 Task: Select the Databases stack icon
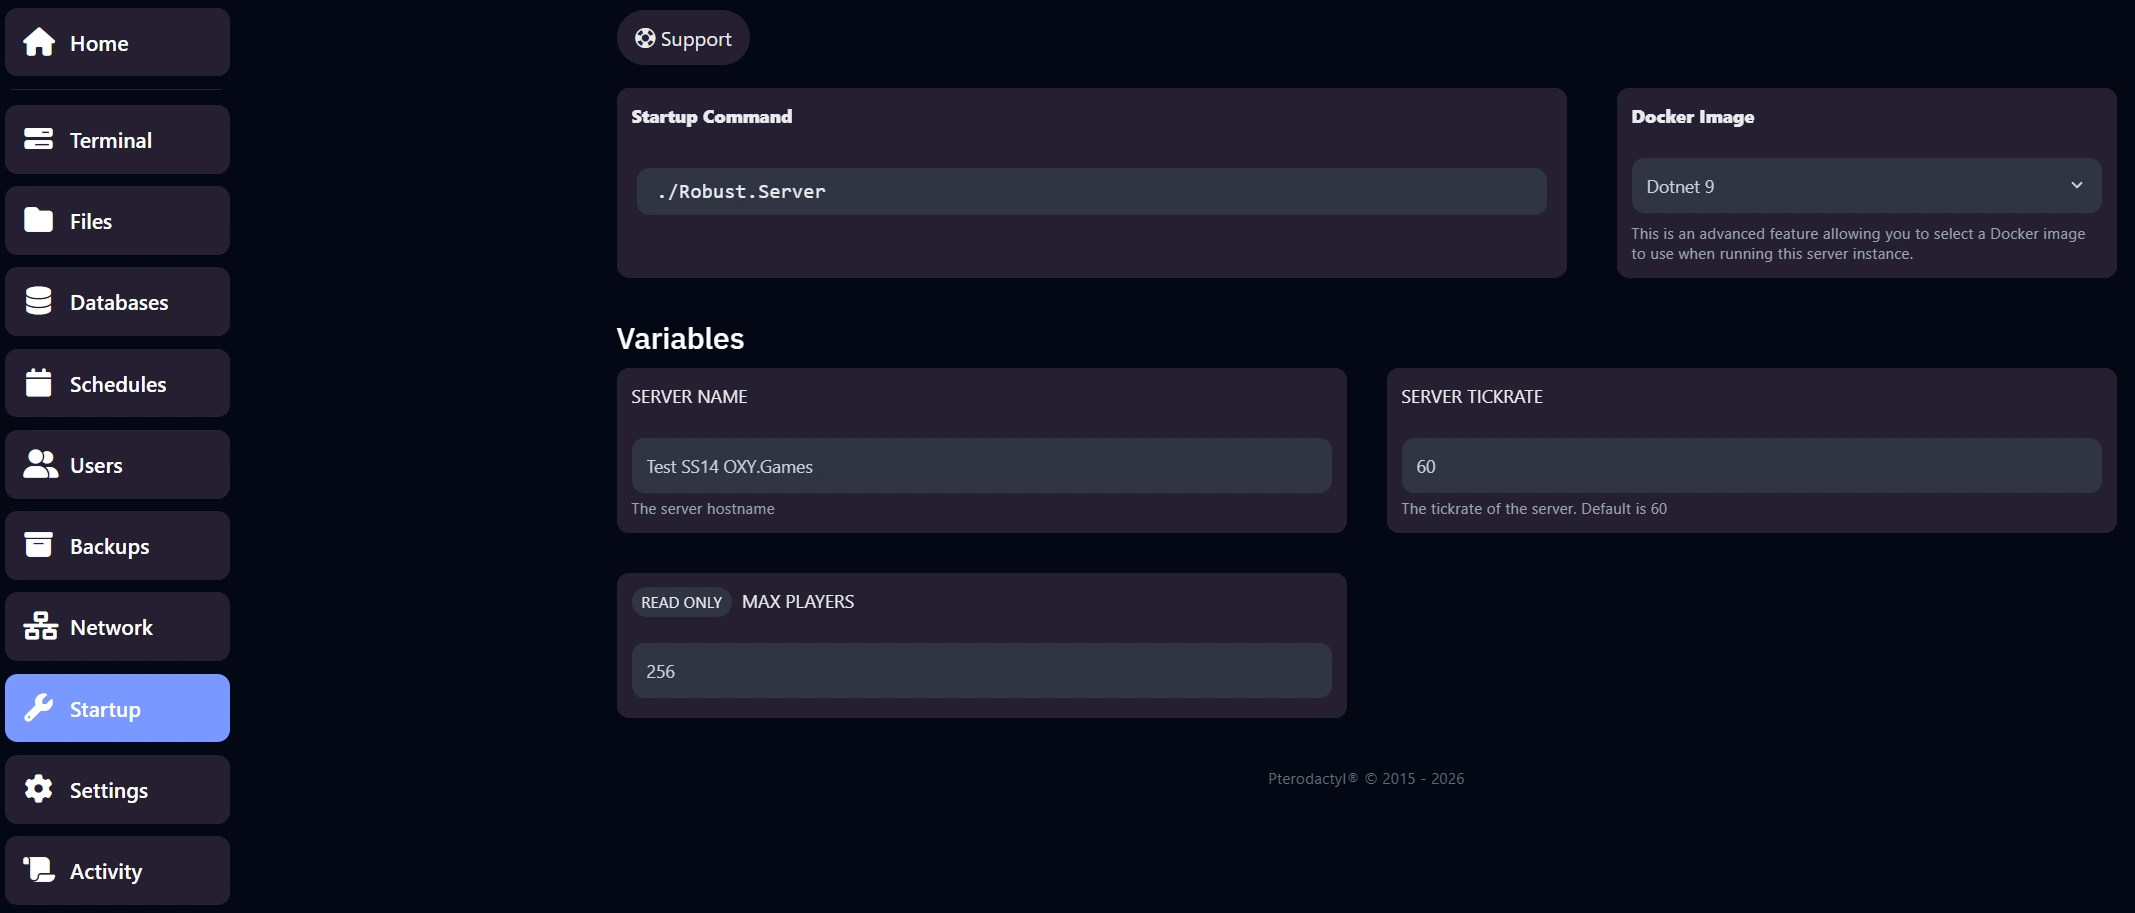(x=39, y=301)
